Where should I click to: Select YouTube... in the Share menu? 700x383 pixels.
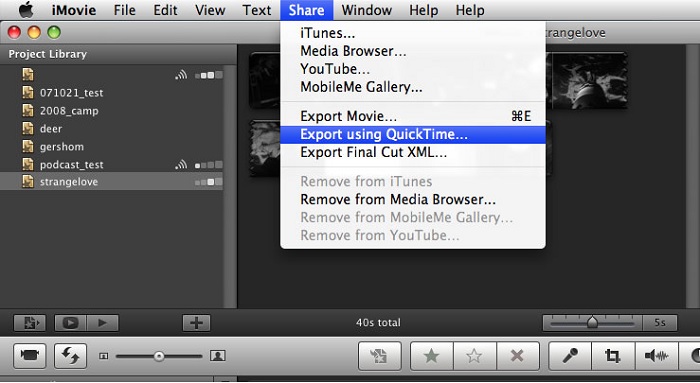[412, 69]
